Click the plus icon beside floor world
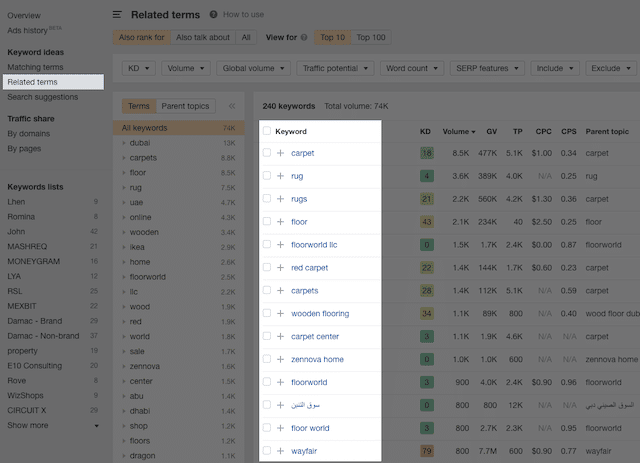The image size is (640, 463). tap(280, 427)
